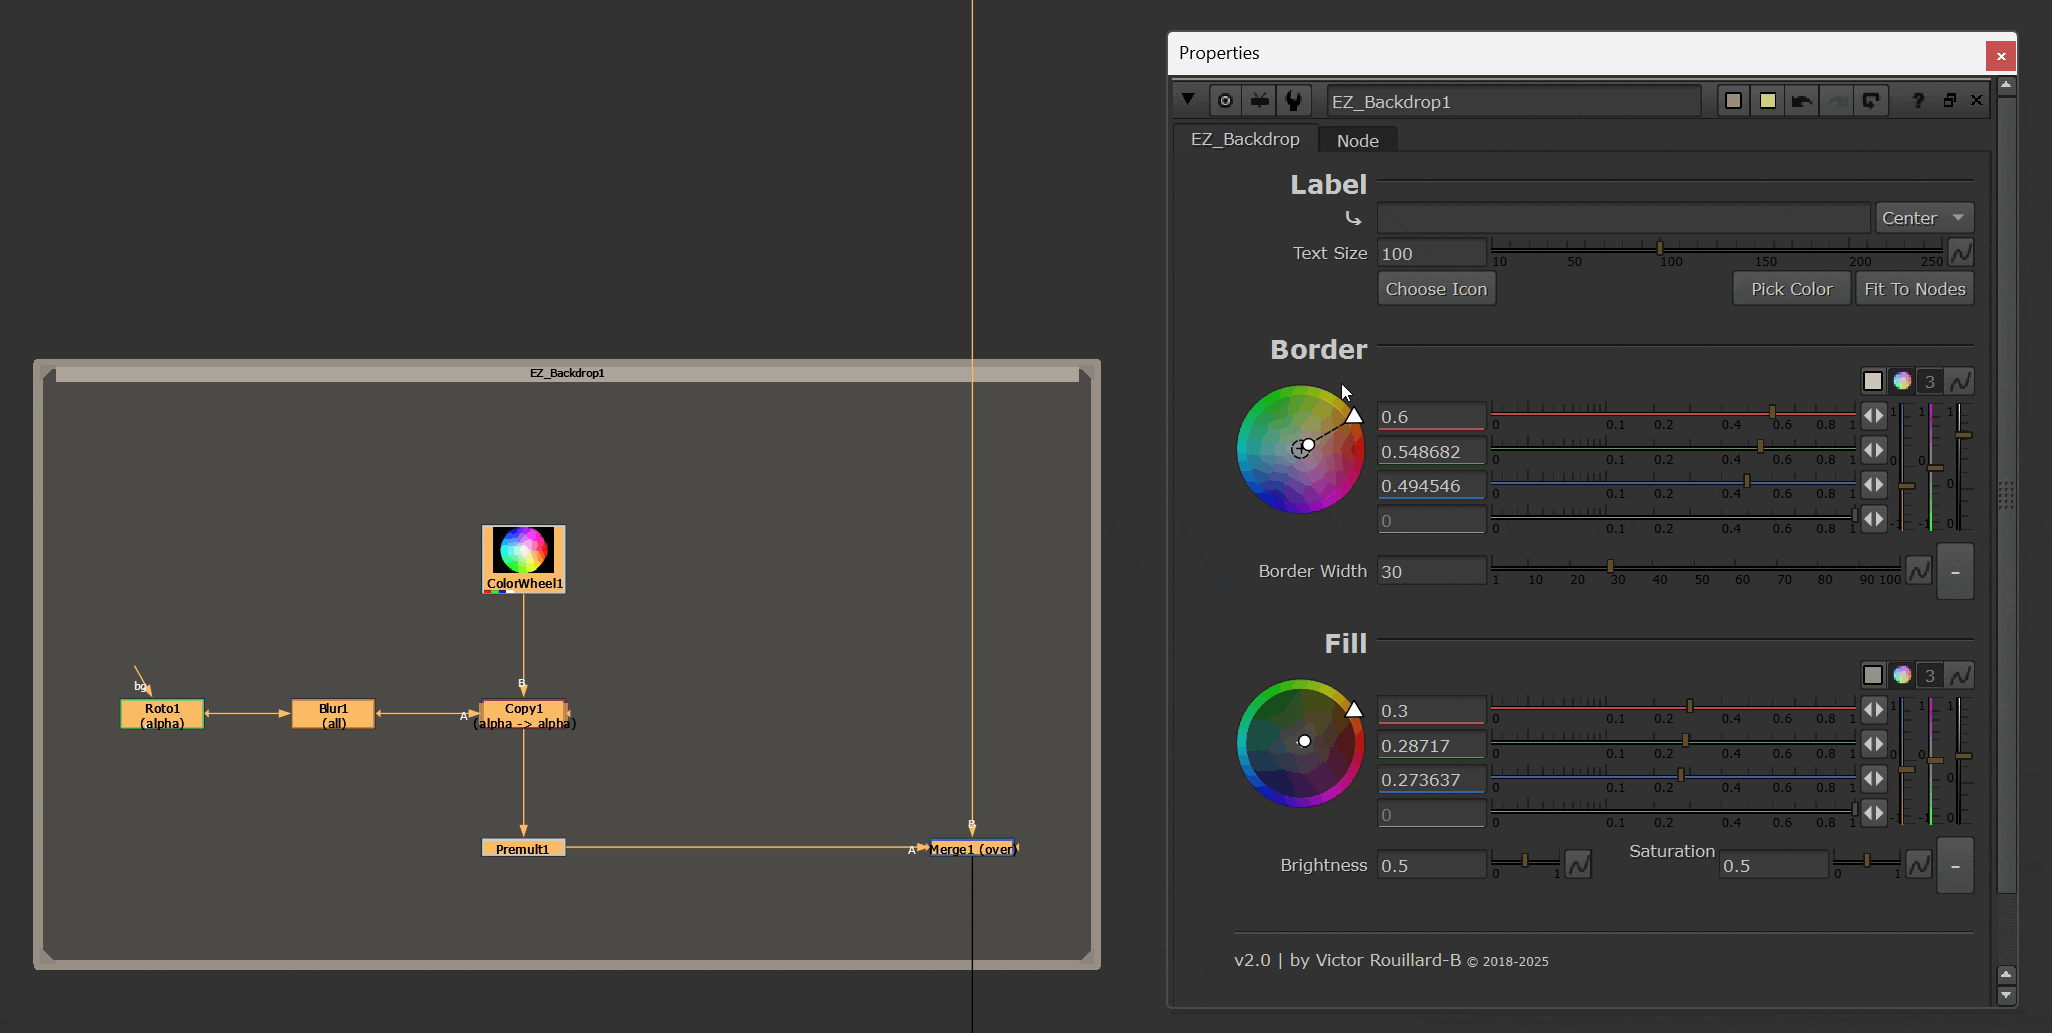This screenshot has height=1033, width=2052.
Task: Toggle the Fill color swatch button
Action: [x=1872, y=675]
